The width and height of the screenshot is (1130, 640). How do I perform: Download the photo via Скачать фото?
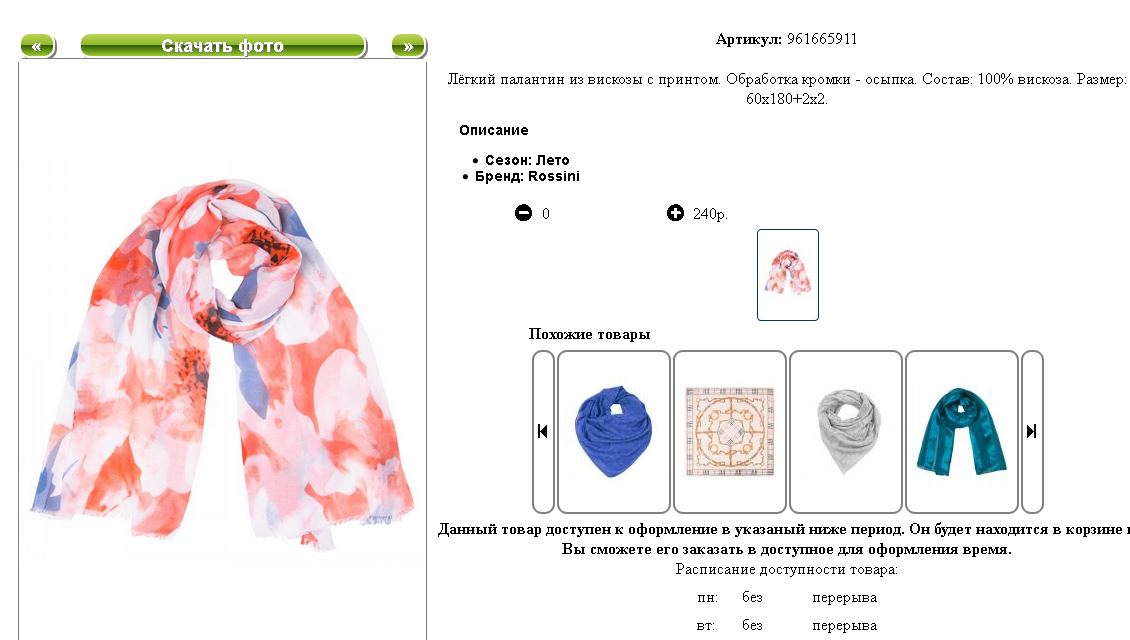223,46
